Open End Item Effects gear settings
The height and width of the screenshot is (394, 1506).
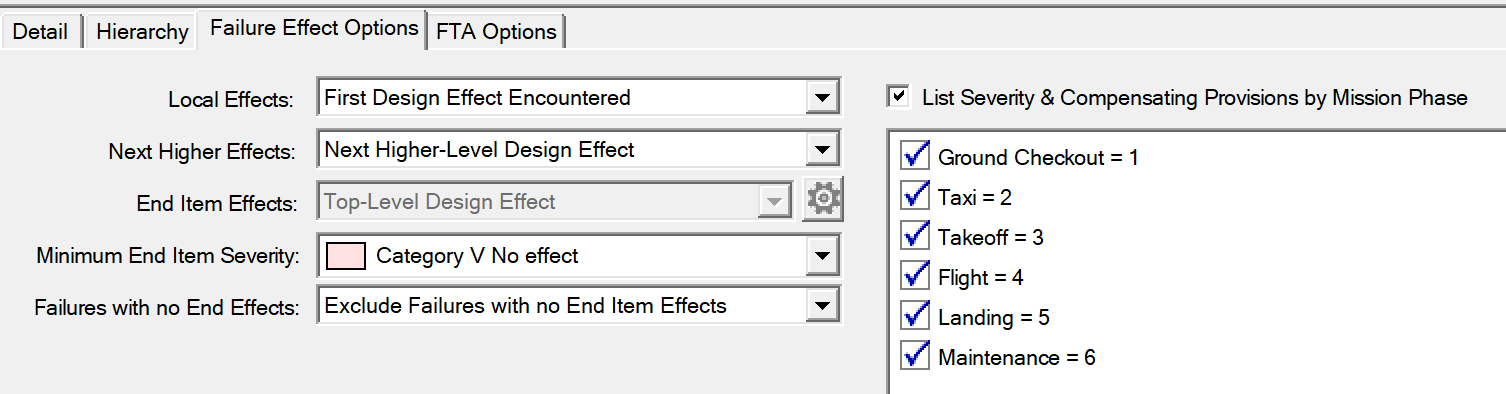[823, 200]
